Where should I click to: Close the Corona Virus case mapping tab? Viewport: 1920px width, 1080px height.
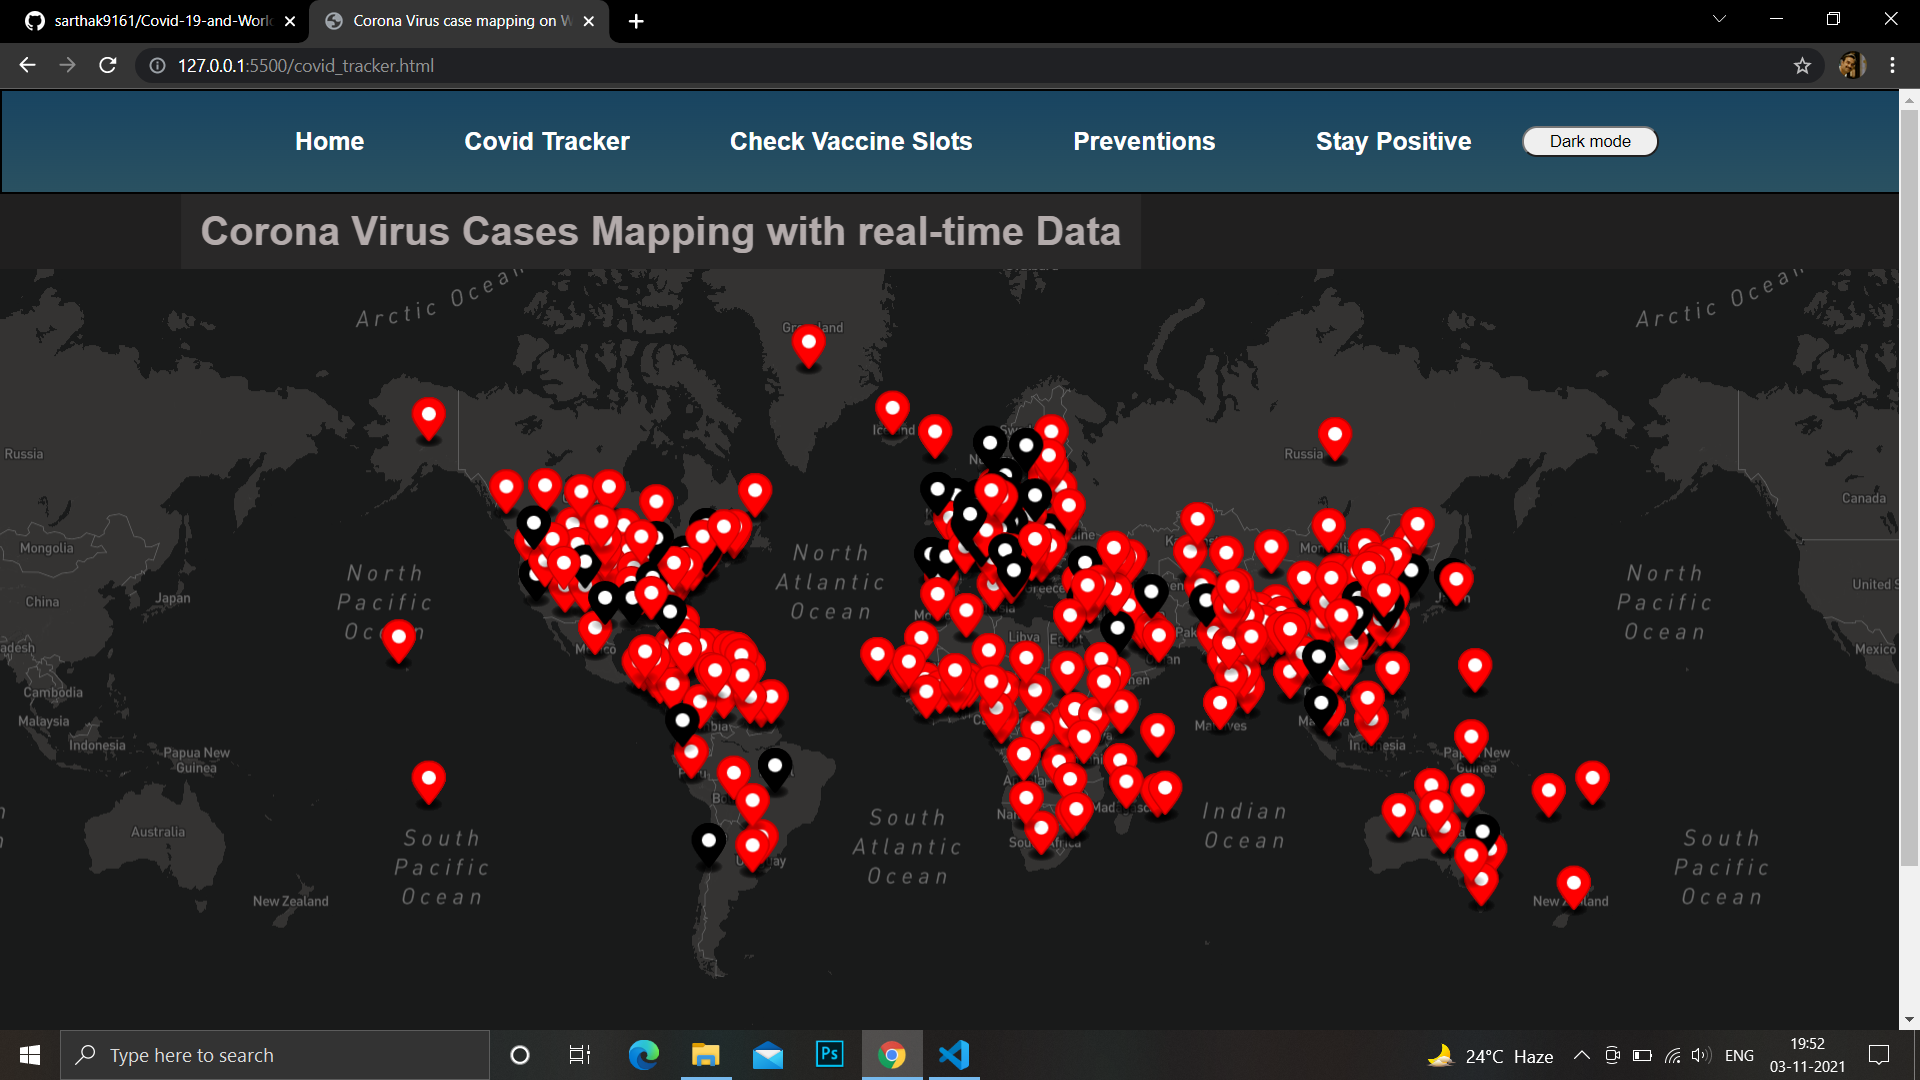tap(589, 21)
